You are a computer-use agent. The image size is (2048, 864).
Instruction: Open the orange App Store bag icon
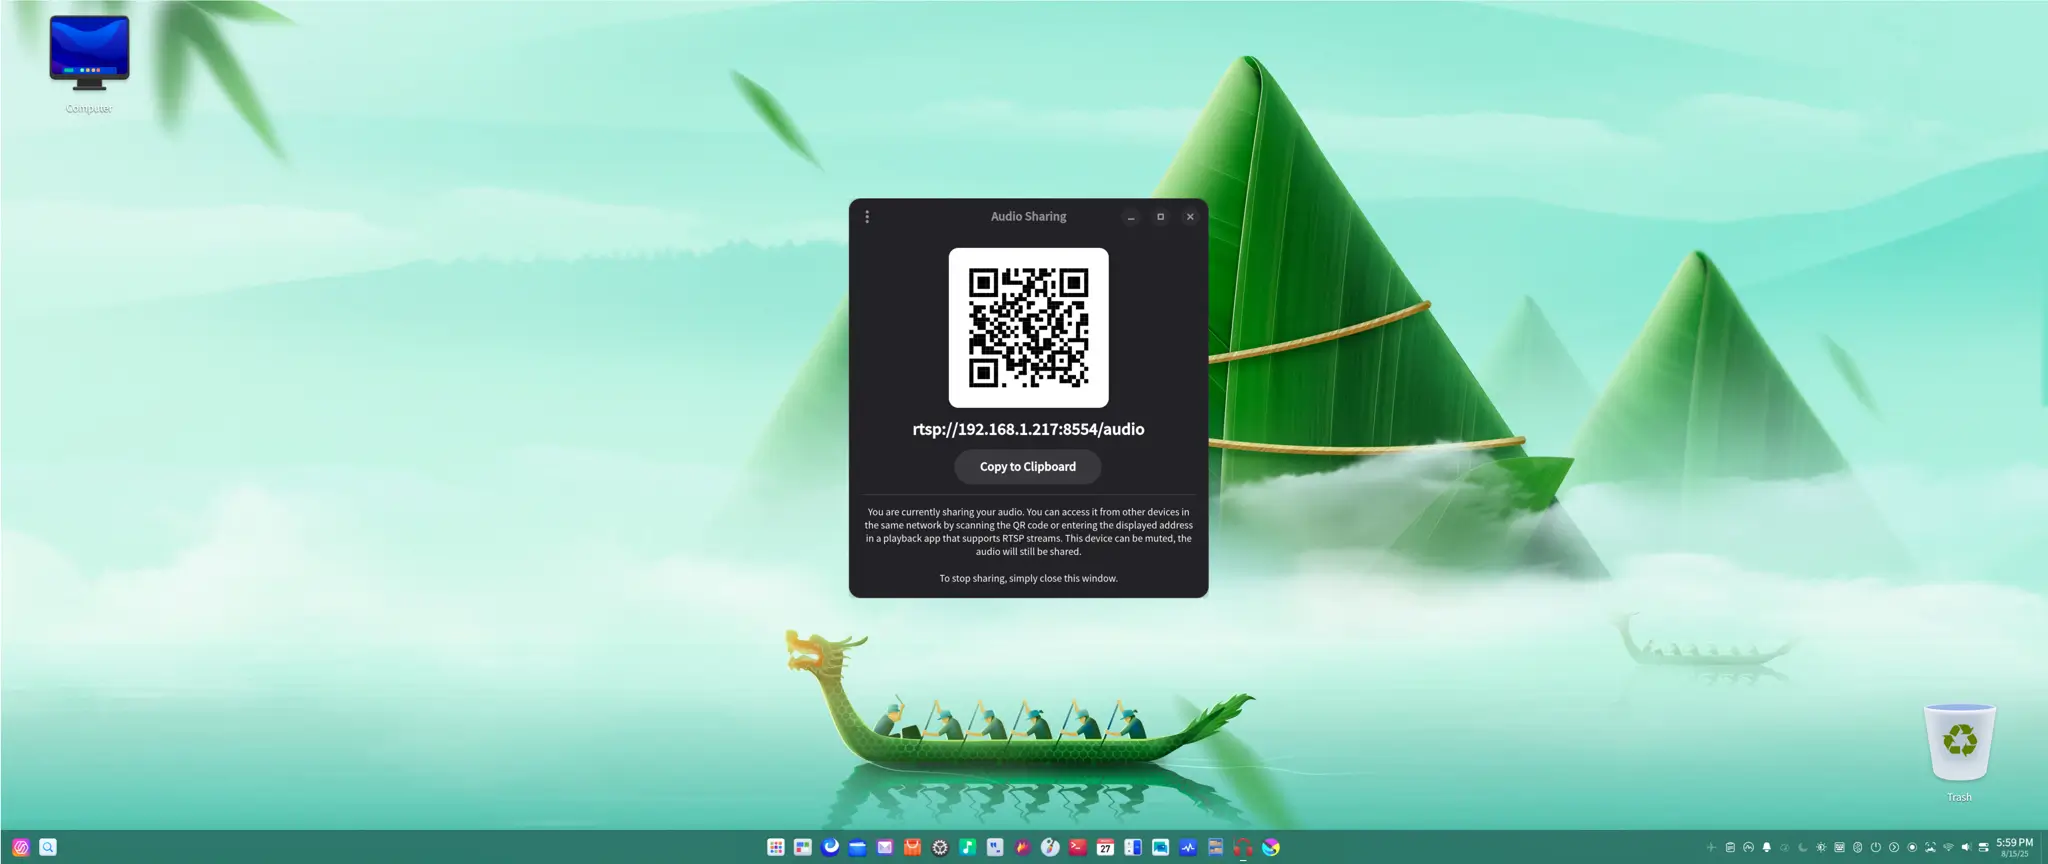(x=913, y=847)
